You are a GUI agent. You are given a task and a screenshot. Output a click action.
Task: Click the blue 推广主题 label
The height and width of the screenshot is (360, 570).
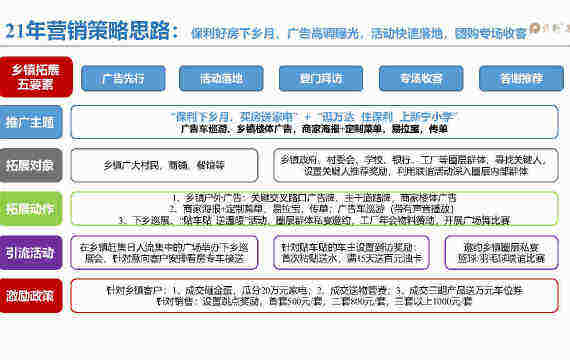pyautogui.click(x=31, y=122)
